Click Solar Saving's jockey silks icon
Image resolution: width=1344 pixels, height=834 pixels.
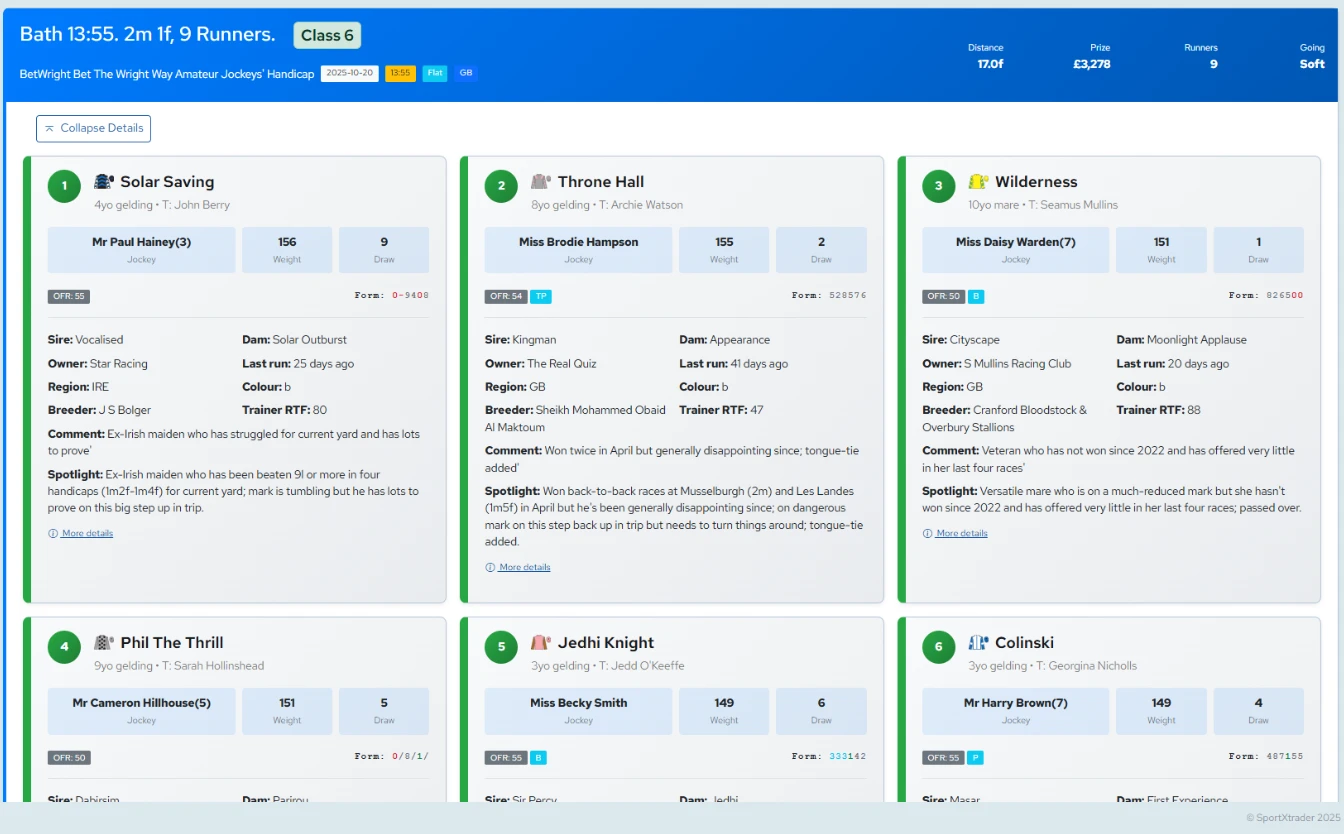click(104, 182)
